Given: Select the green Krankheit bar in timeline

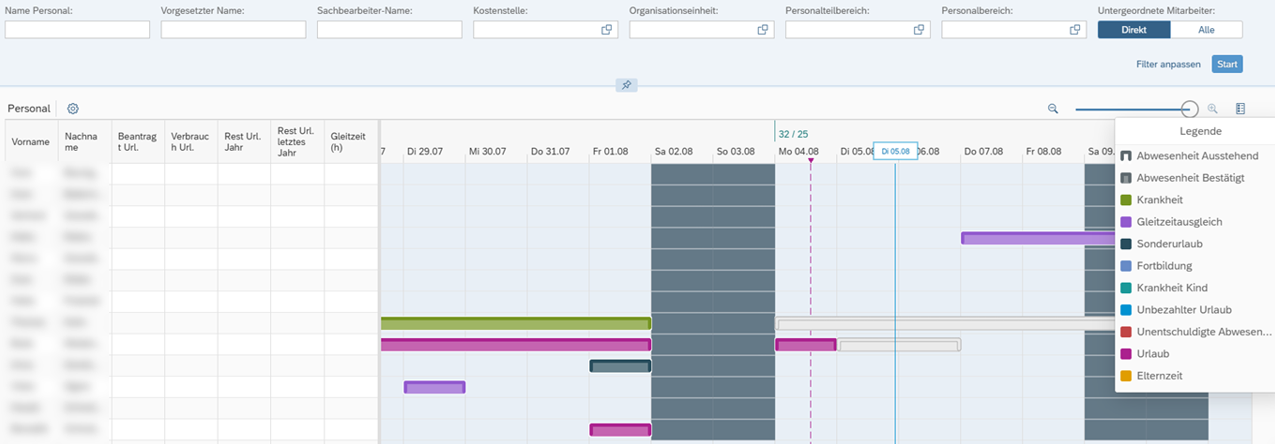Looking at the screenshot, I should point(515,323).
